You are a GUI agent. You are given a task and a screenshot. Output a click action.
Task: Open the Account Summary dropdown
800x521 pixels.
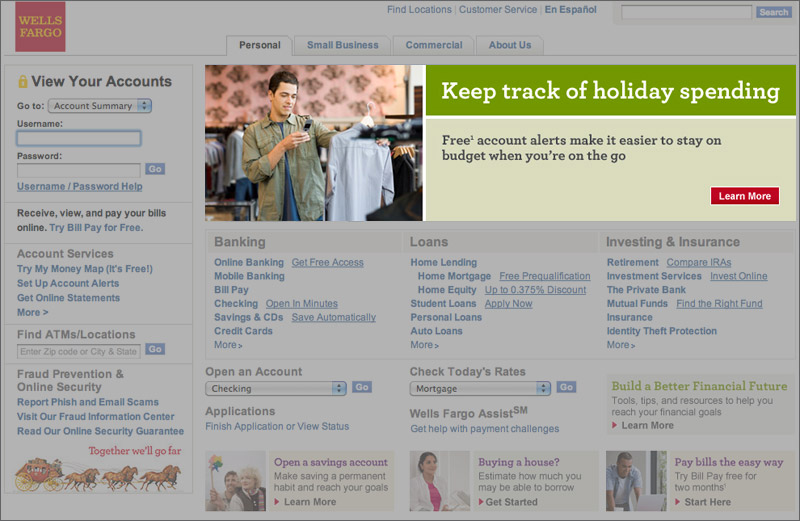100,106
